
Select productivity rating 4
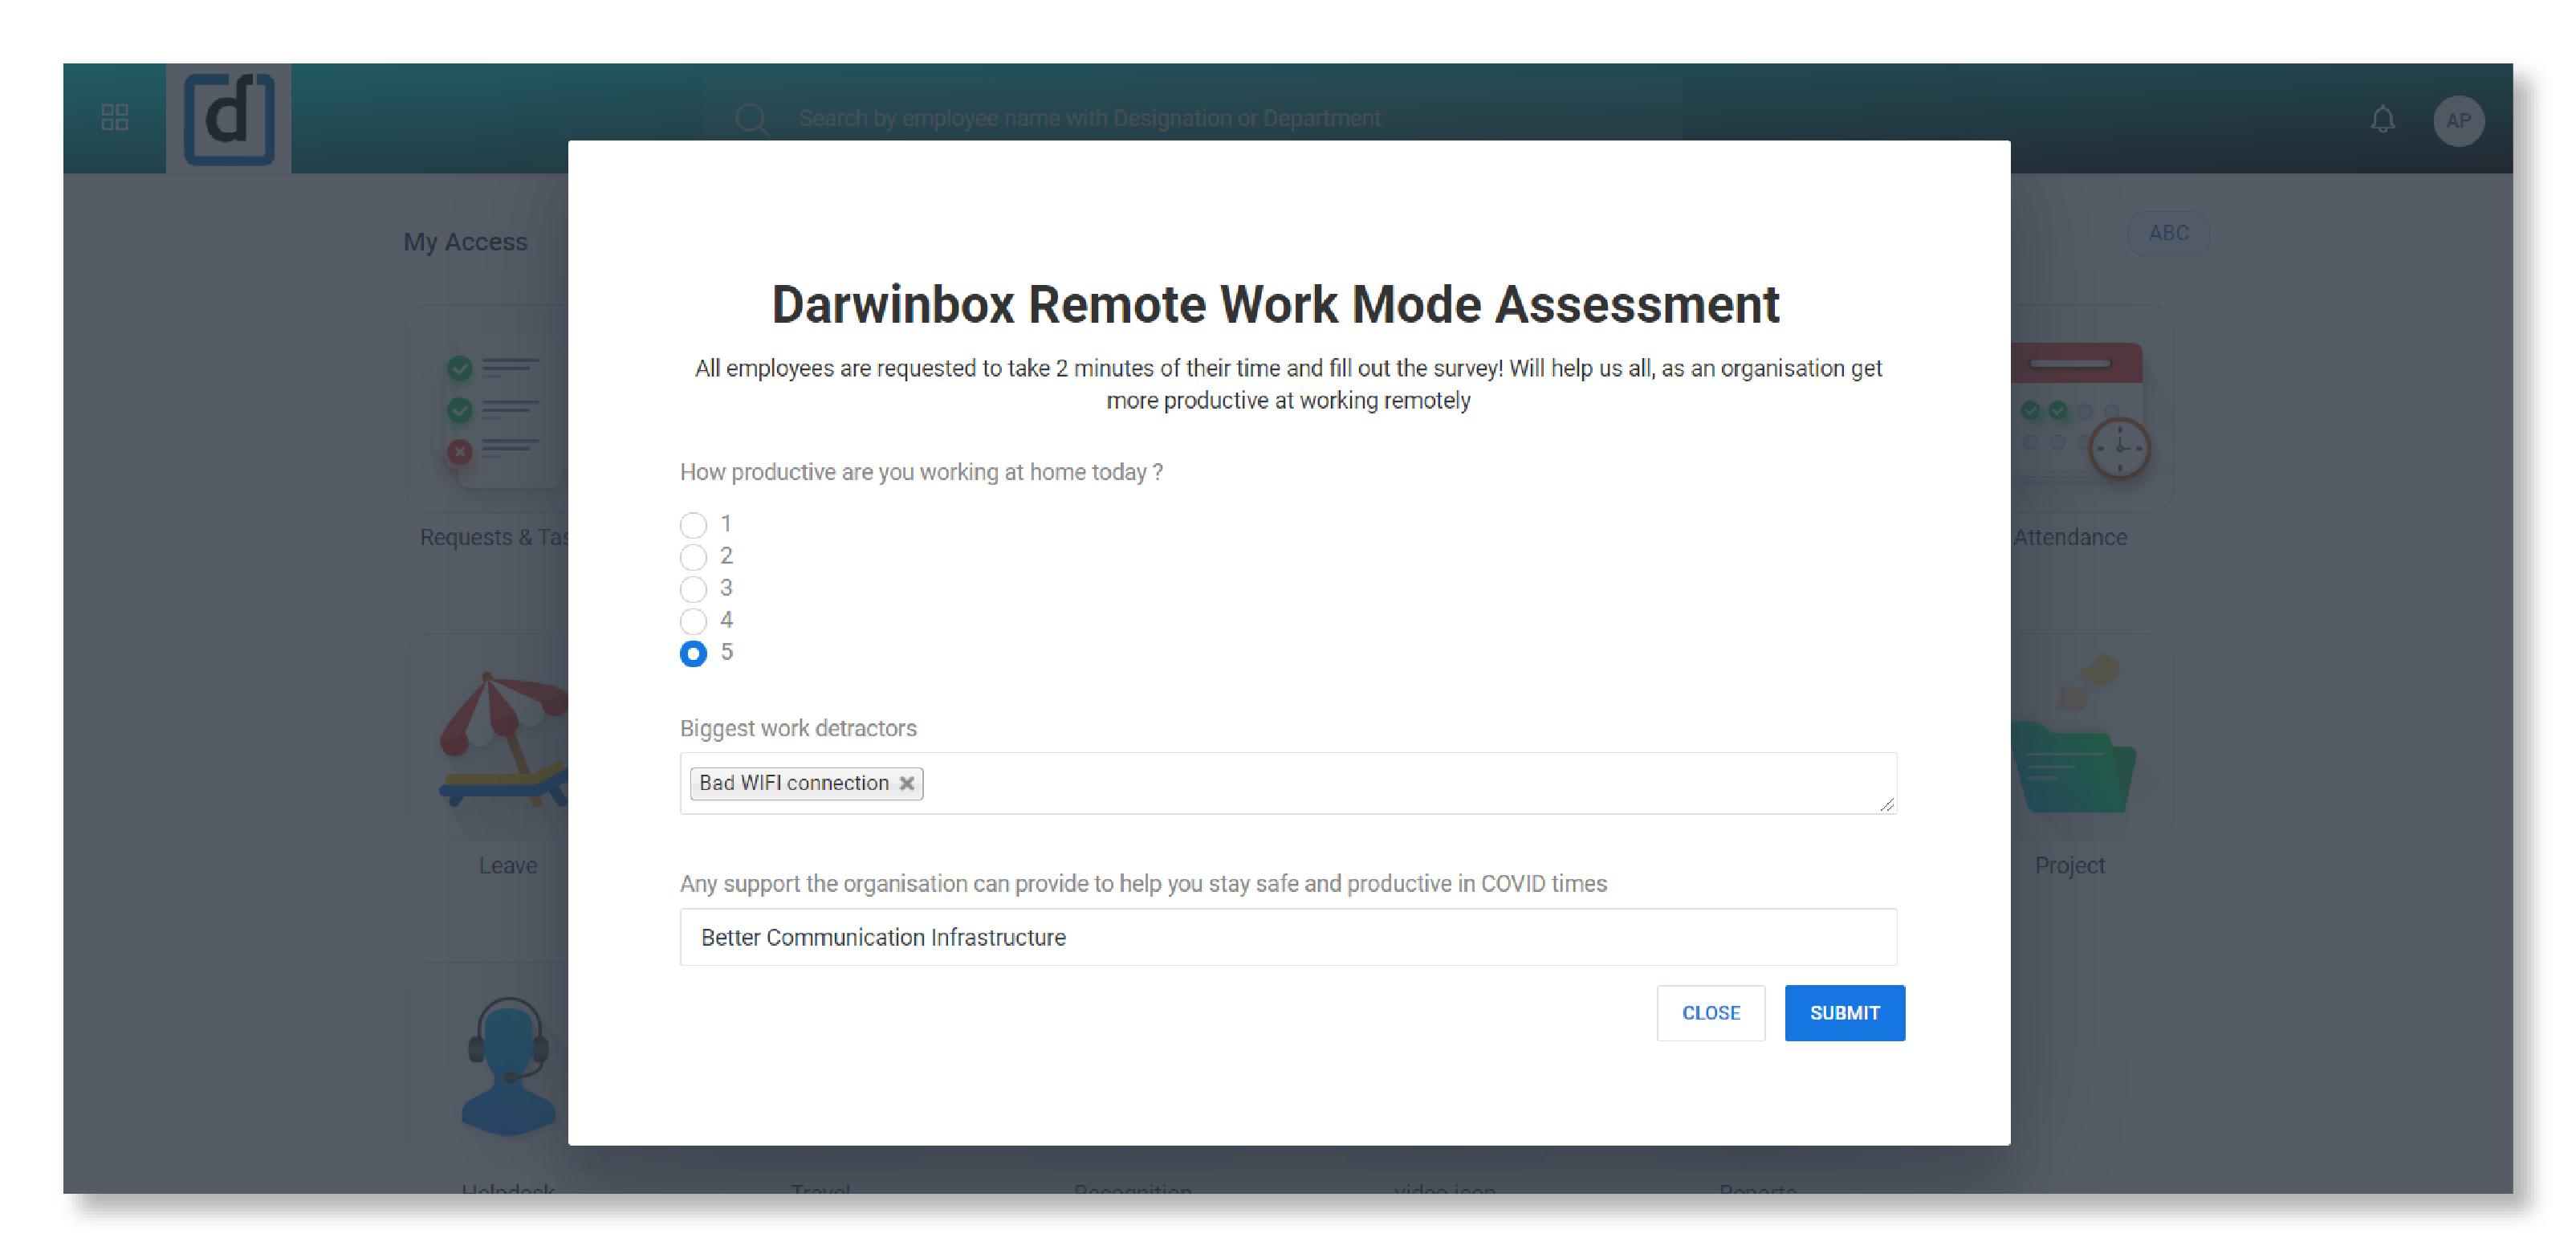(693, 620)
